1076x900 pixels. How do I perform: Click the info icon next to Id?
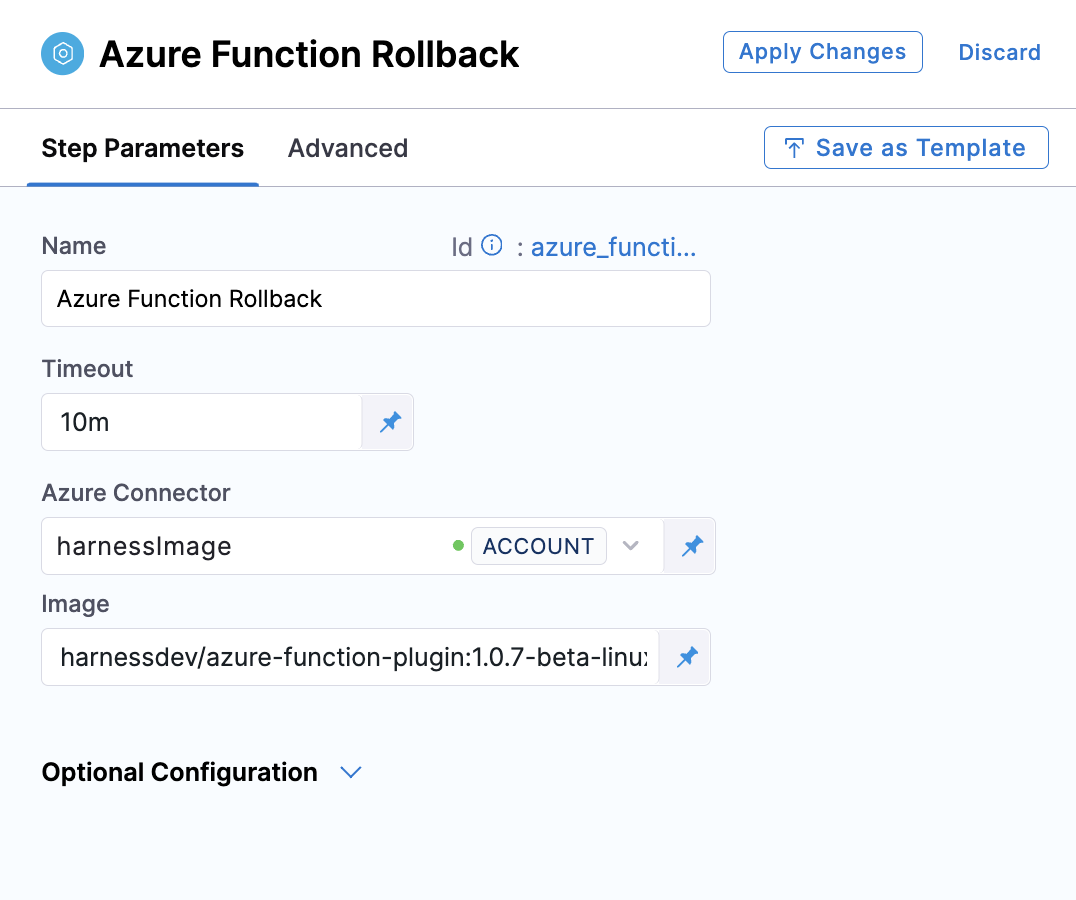[x=491, y=246]
